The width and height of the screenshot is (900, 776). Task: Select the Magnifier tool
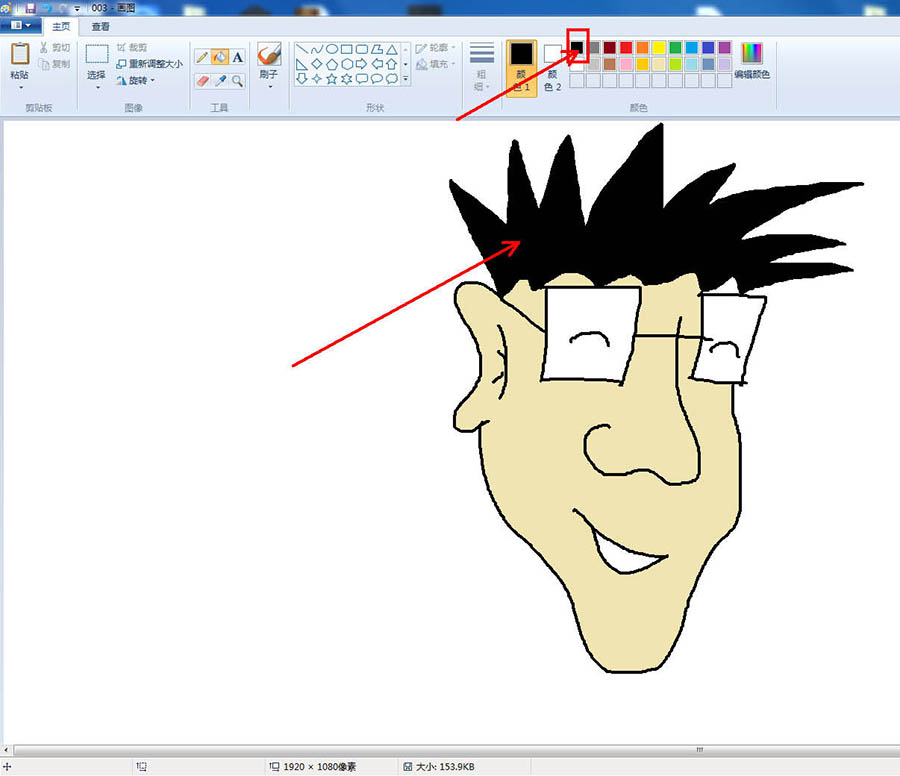pyautogui.click(x=238, y=81)
